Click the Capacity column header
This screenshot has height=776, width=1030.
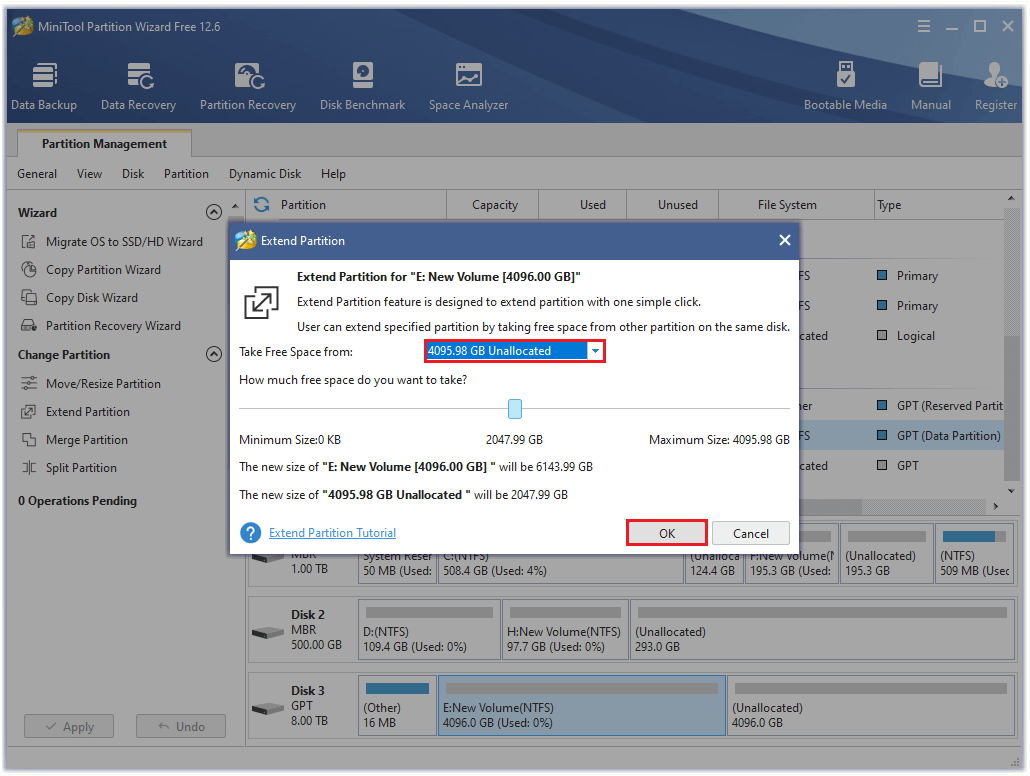pos(494,204)
